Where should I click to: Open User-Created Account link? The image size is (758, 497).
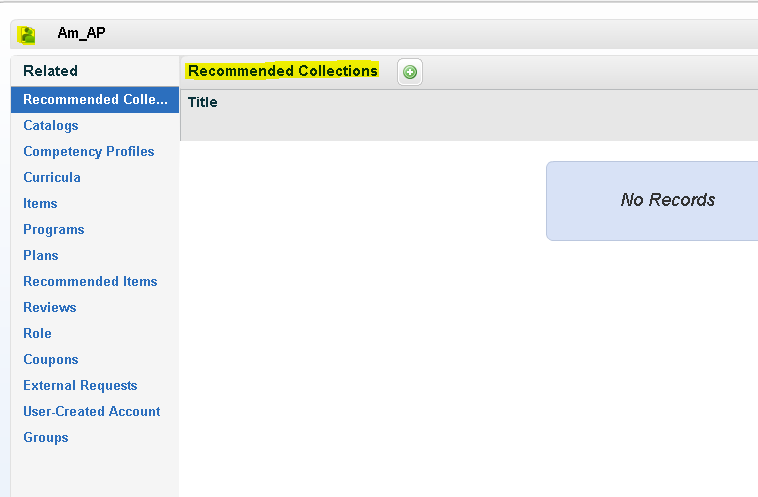(x=92, y=411)
